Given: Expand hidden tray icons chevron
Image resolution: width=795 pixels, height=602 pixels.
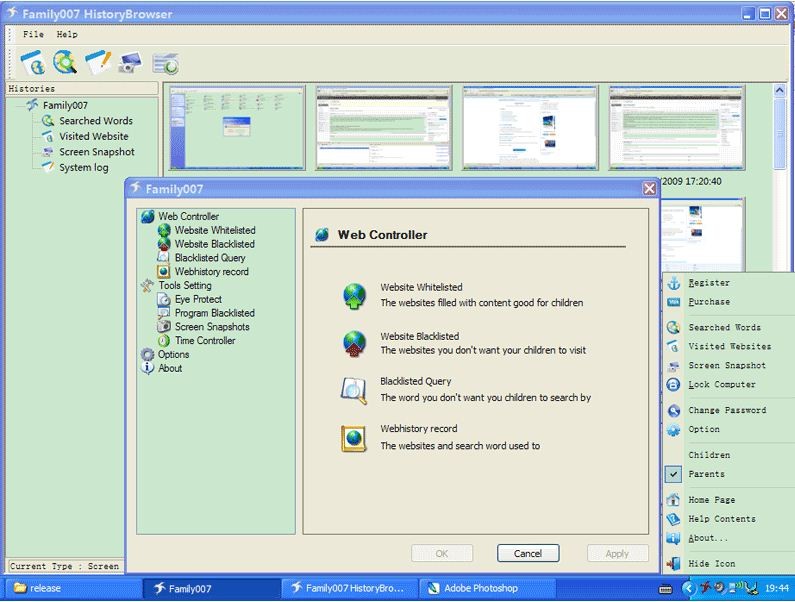Looking at the screenshot, I should tap(689, 588).
